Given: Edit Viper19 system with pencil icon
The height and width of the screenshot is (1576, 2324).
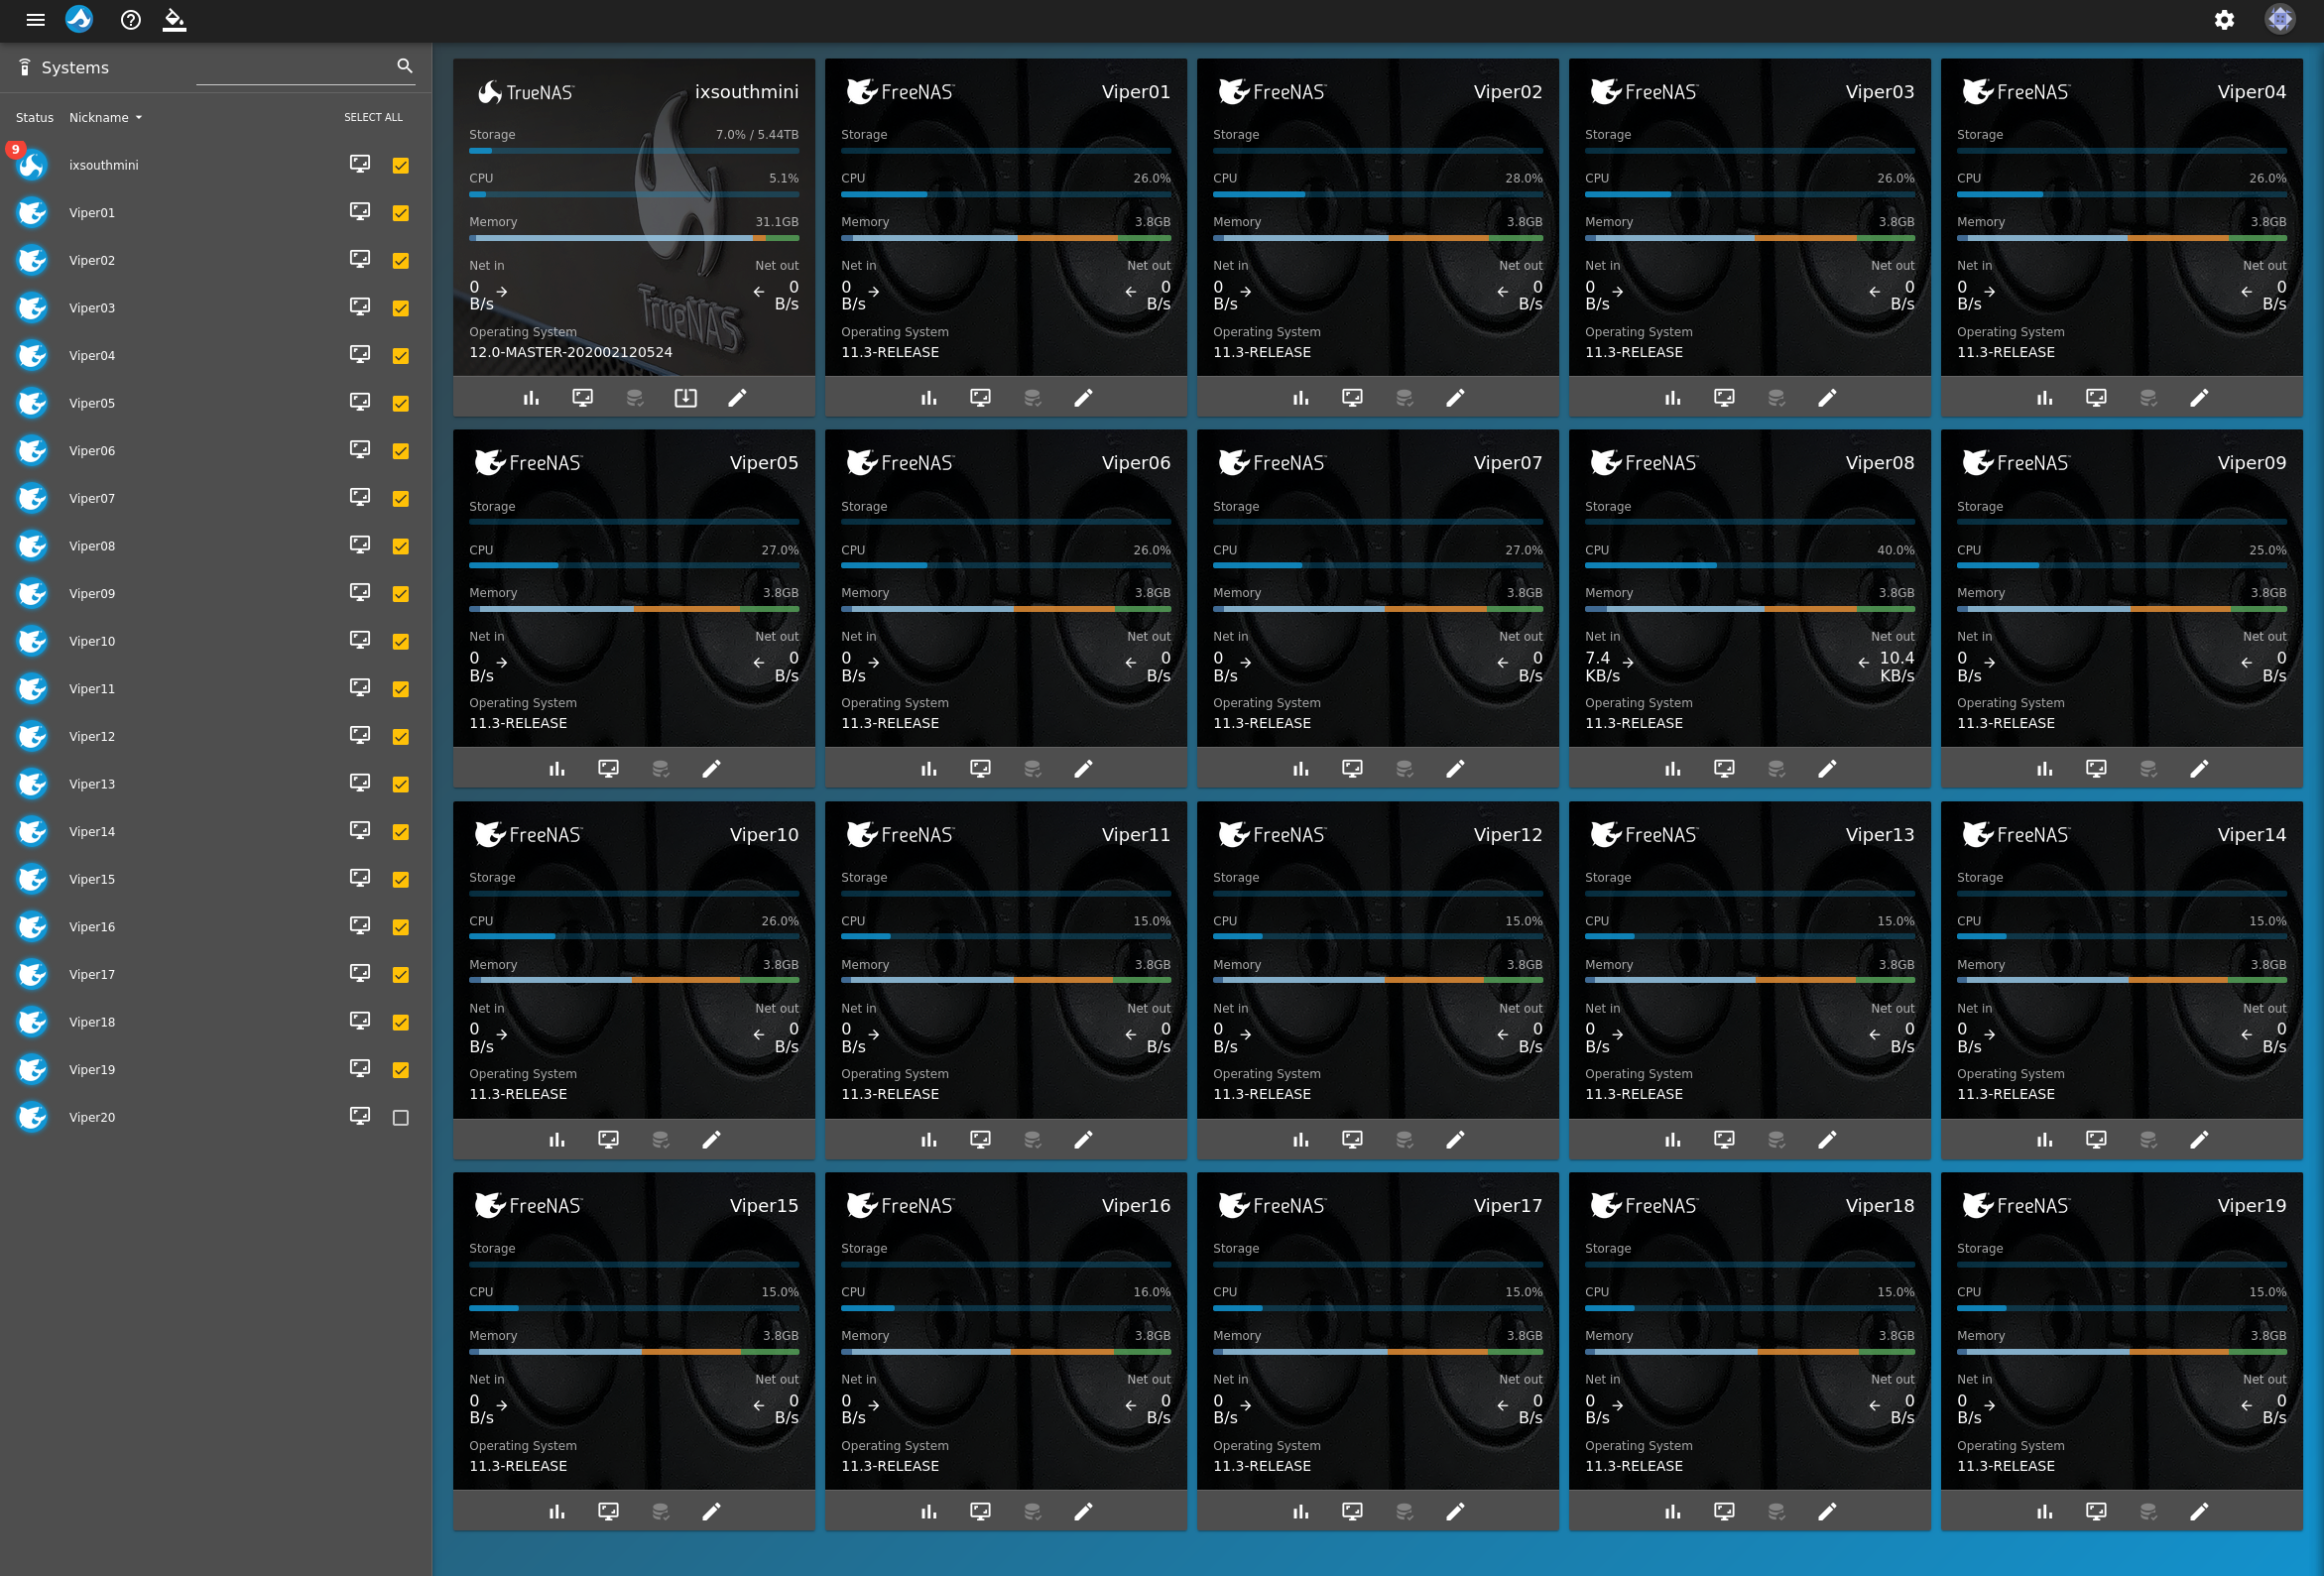Looking at the screenshot, I should [2200, 1511].
